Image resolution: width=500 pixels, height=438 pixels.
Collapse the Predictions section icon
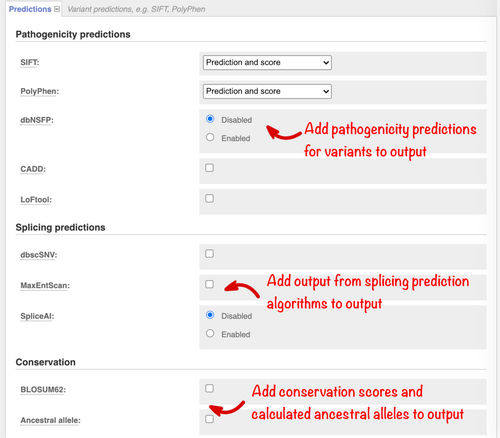pyautogui.click(x=57, y=9)
